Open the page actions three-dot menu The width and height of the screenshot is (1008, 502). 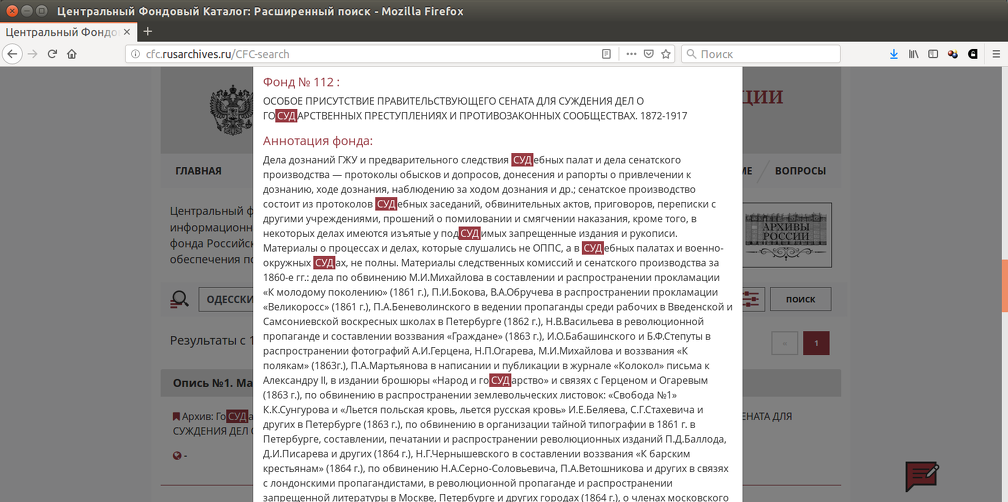[631, 54]
